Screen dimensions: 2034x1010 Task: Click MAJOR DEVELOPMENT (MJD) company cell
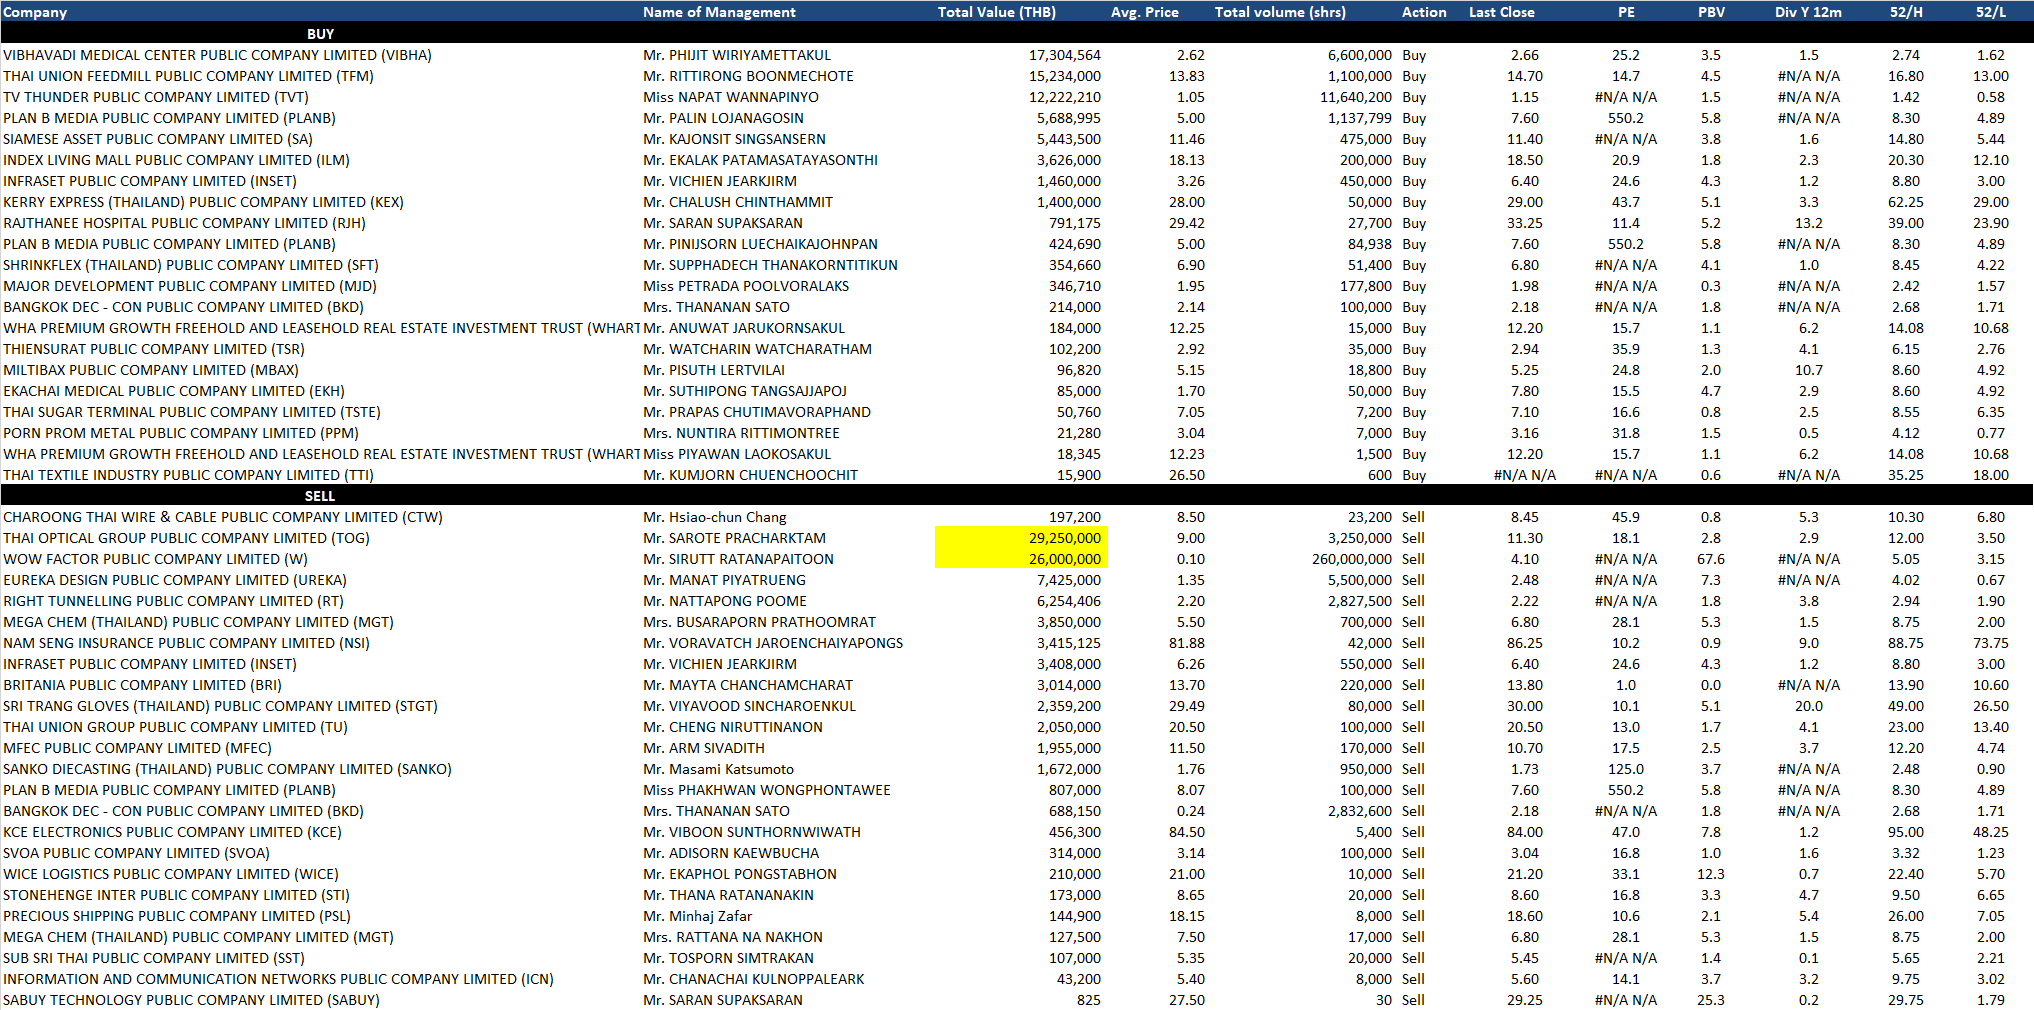pyautogui.click(x=190, y=286)
